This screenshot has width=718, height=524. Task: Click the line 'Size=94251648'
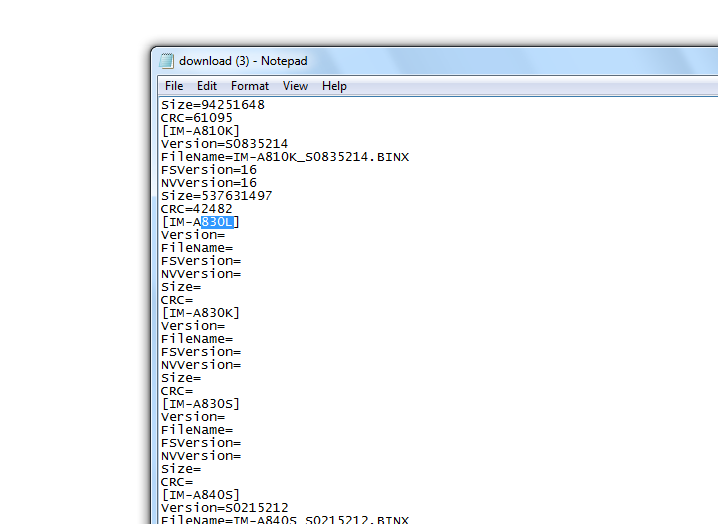(213, 105)
